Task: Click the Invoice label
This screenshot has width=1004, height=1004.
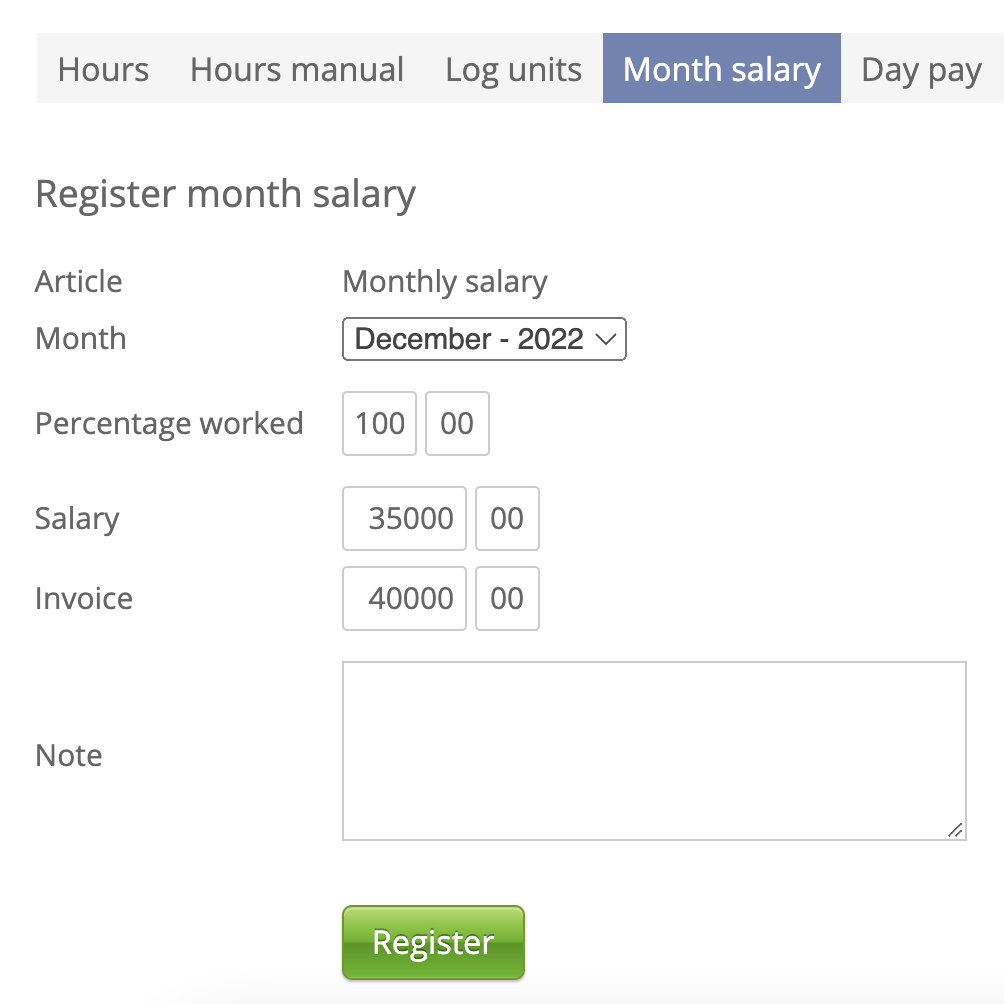Action: pos(84,598)
